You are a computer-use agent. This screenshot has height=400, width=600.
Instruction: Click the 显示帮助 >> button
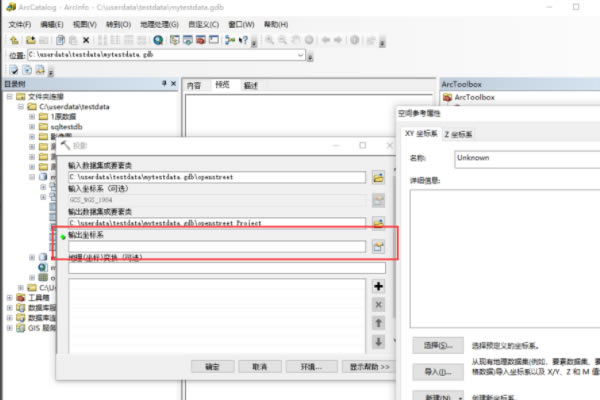369,367
